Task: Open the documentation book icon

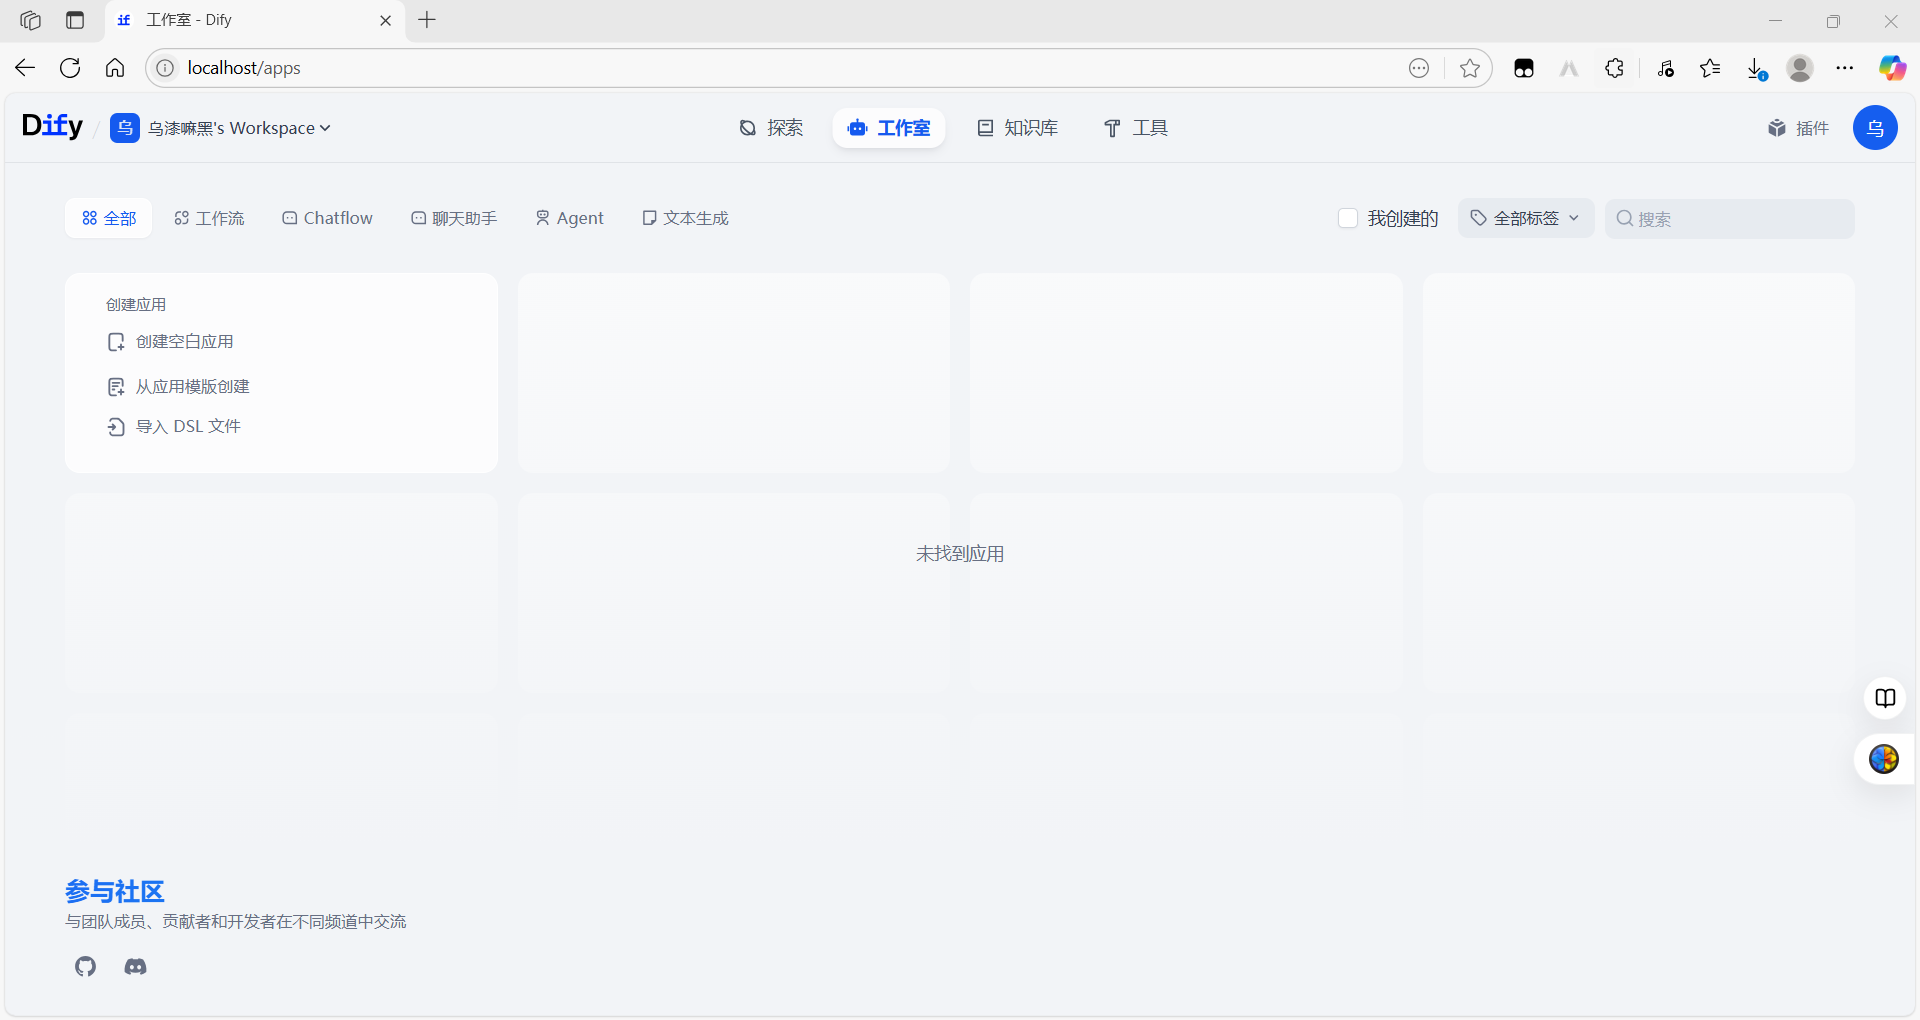Action: [1885, 698]
